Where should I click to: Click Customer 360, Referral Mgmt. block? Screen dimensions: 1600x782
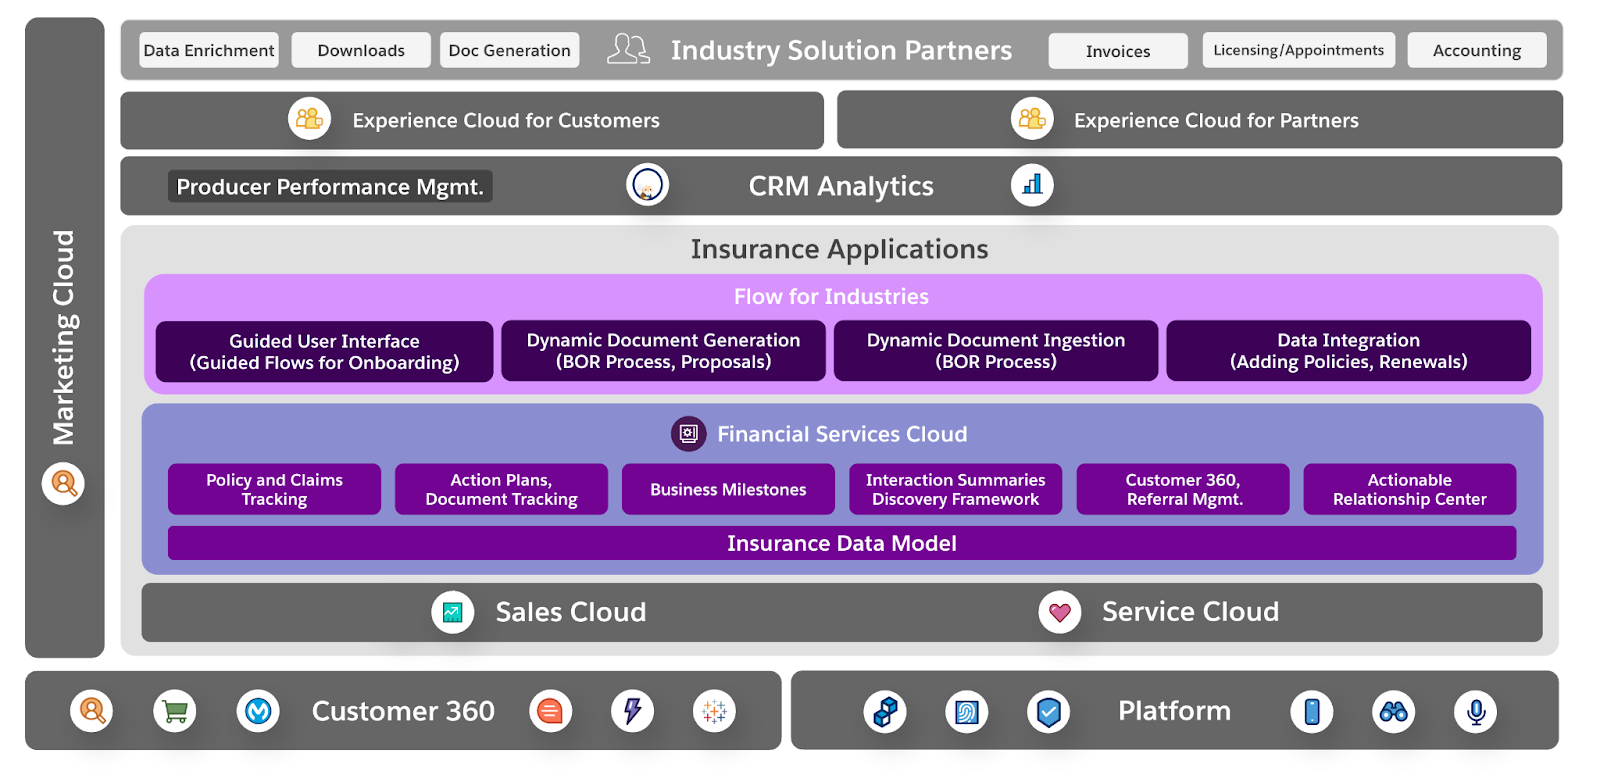coord(1183,489)
